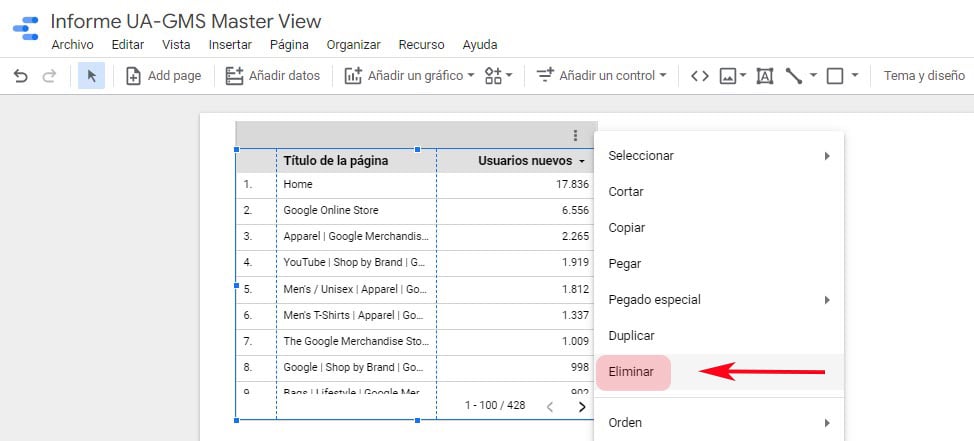
Task: Click the Redo arrow icon
Action: pyautogui.click(x=49, y=76)
